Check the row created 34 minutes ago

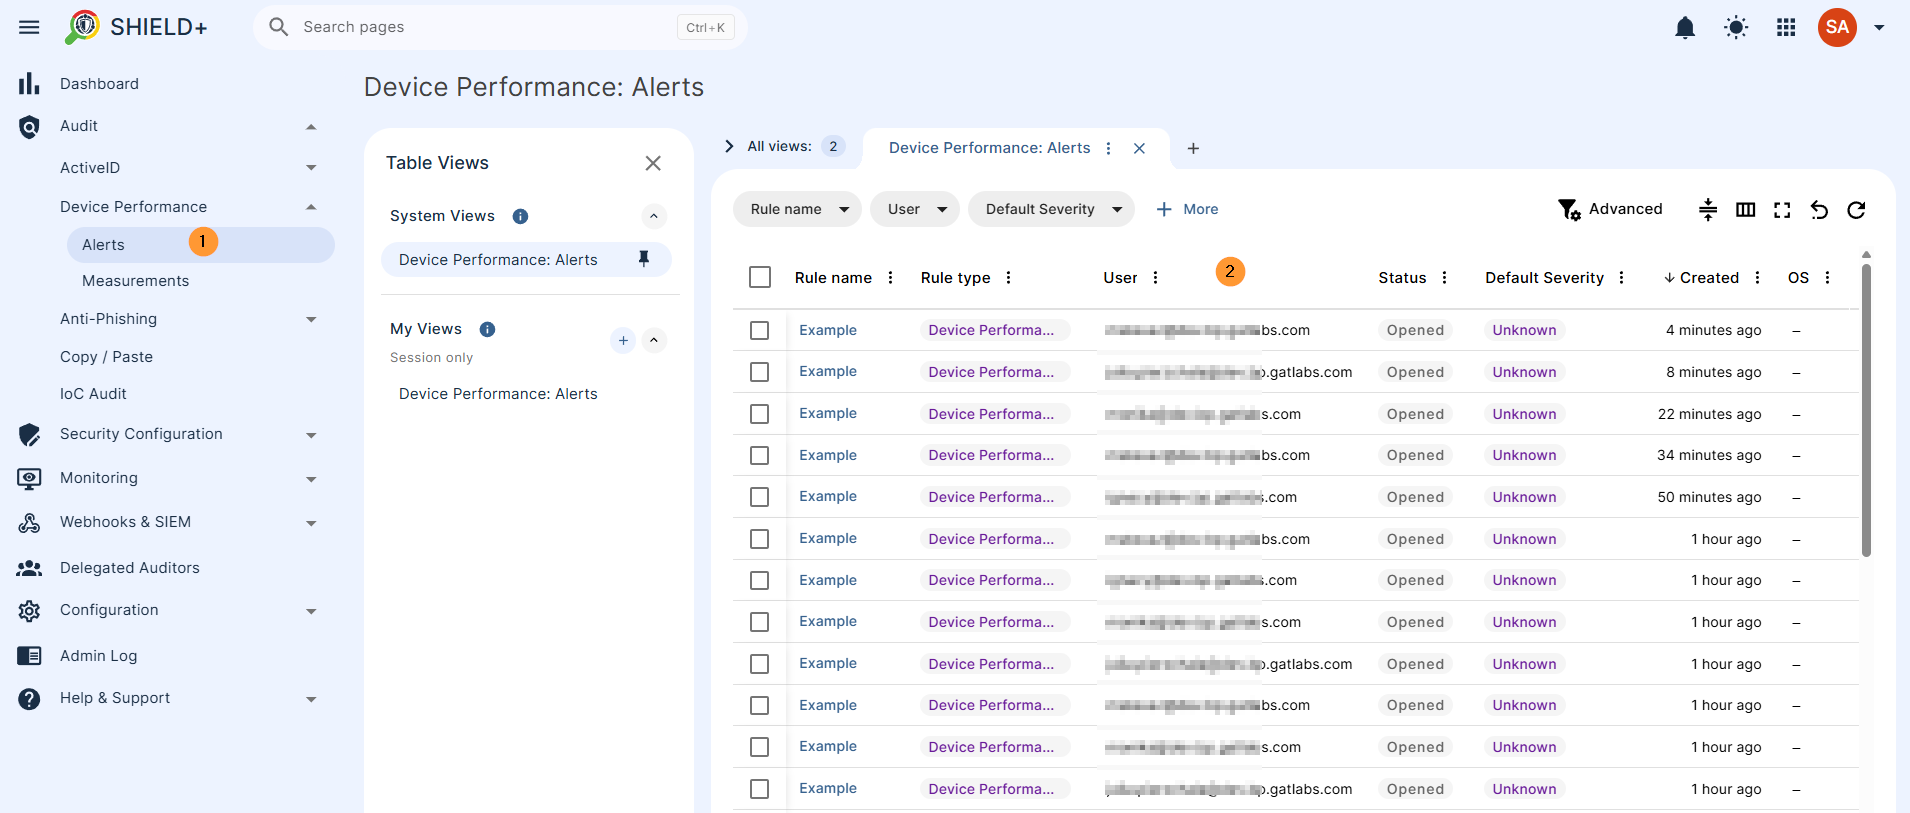760,455
